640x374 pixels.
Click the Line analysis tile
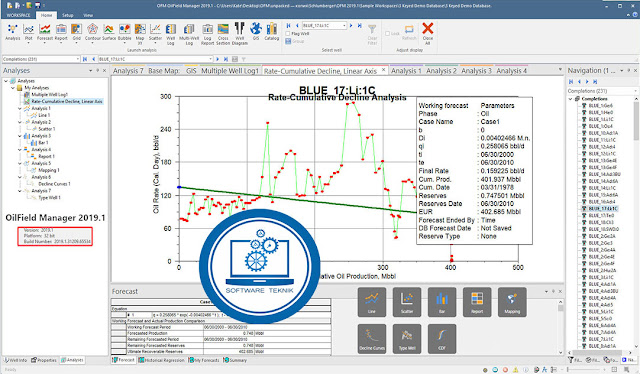coord(371,302)
